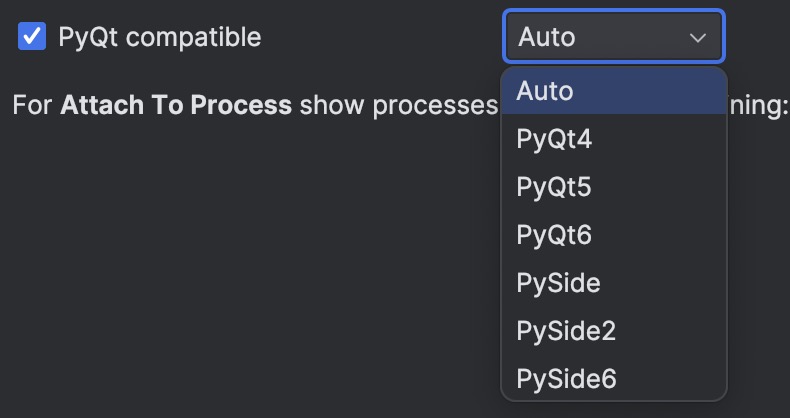This screenshot has height=418, width=790.
Task: Pick the PyQt6 option
Action: coord(554,235)
